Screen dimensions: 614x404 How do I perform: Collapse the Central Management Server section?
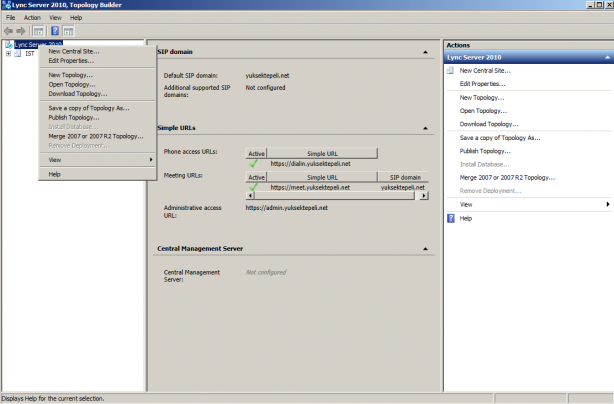(x=425, y=249)
